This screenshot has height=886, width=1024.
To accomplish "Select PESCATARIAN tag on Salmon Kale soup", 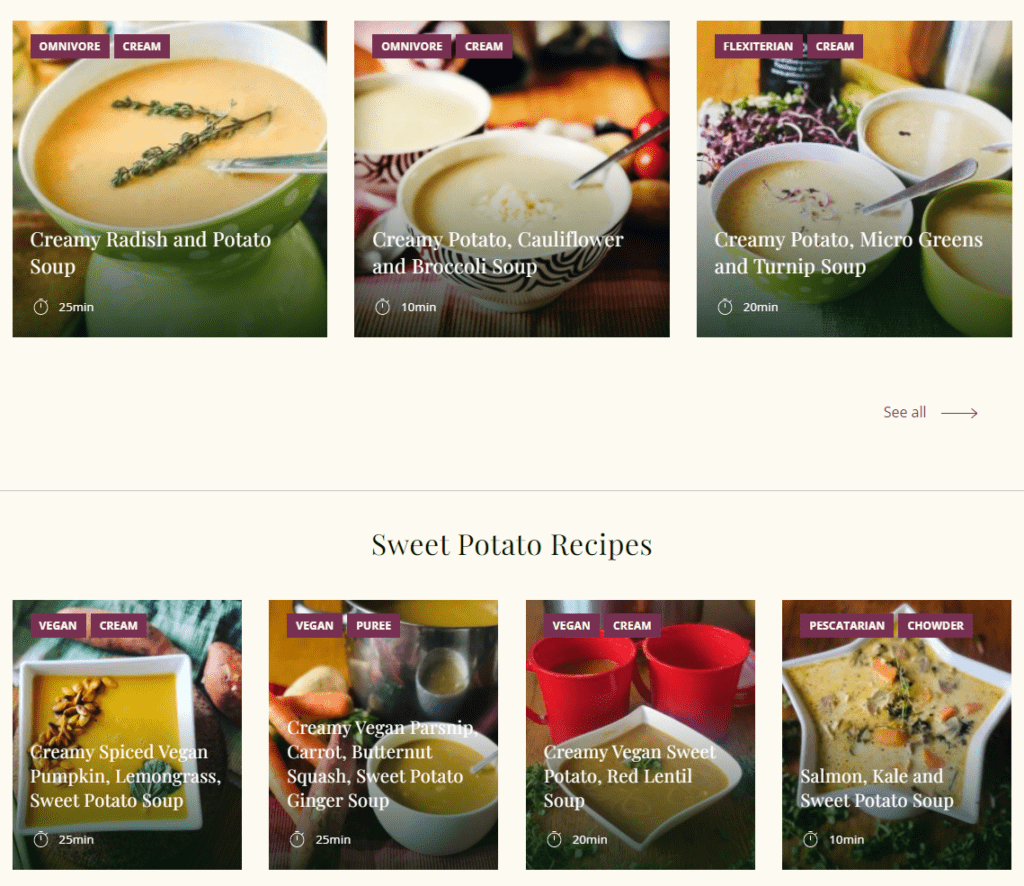I will pyautogui.click(x=846, y=625).
